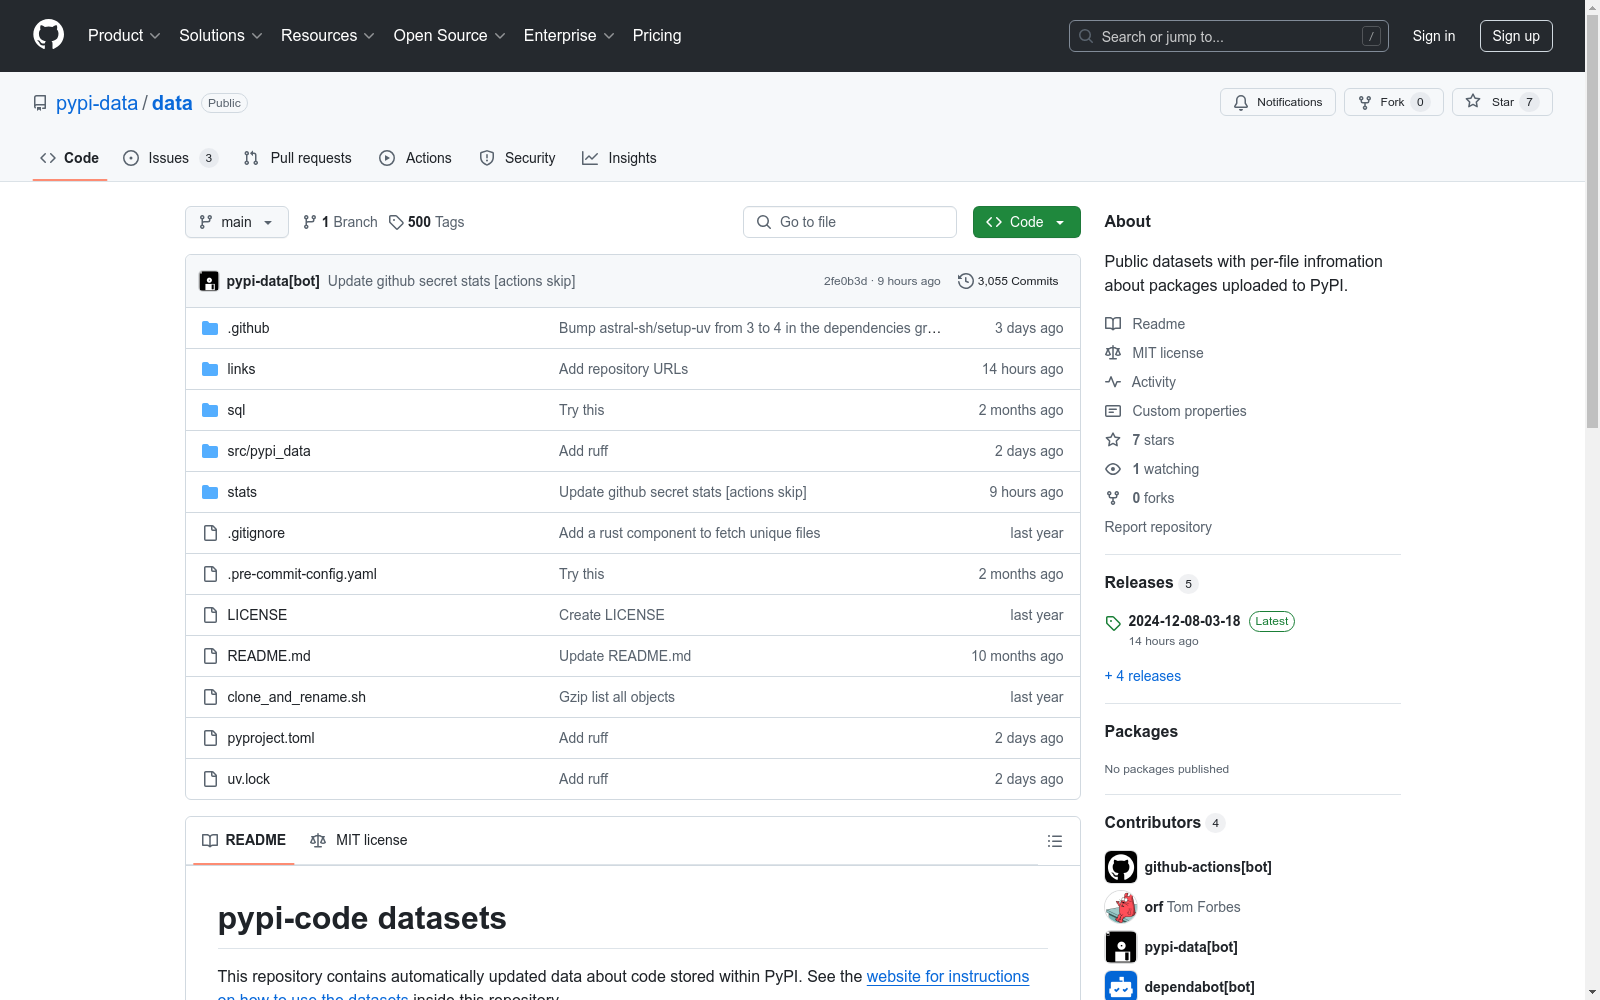Click the repository icon beside pypi-data
Image resolution: width=1600 pixels, height=1000 pixels.
tap(40, 103)
